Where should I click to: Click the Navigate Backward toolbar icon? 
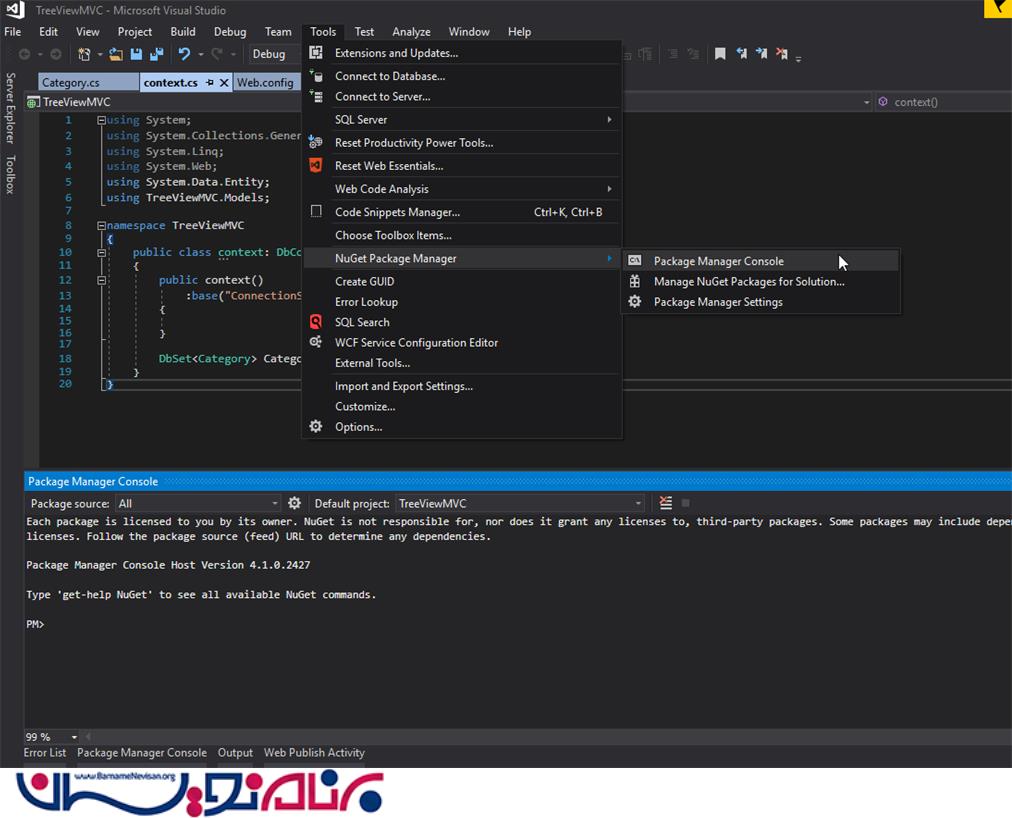[25, 54]
